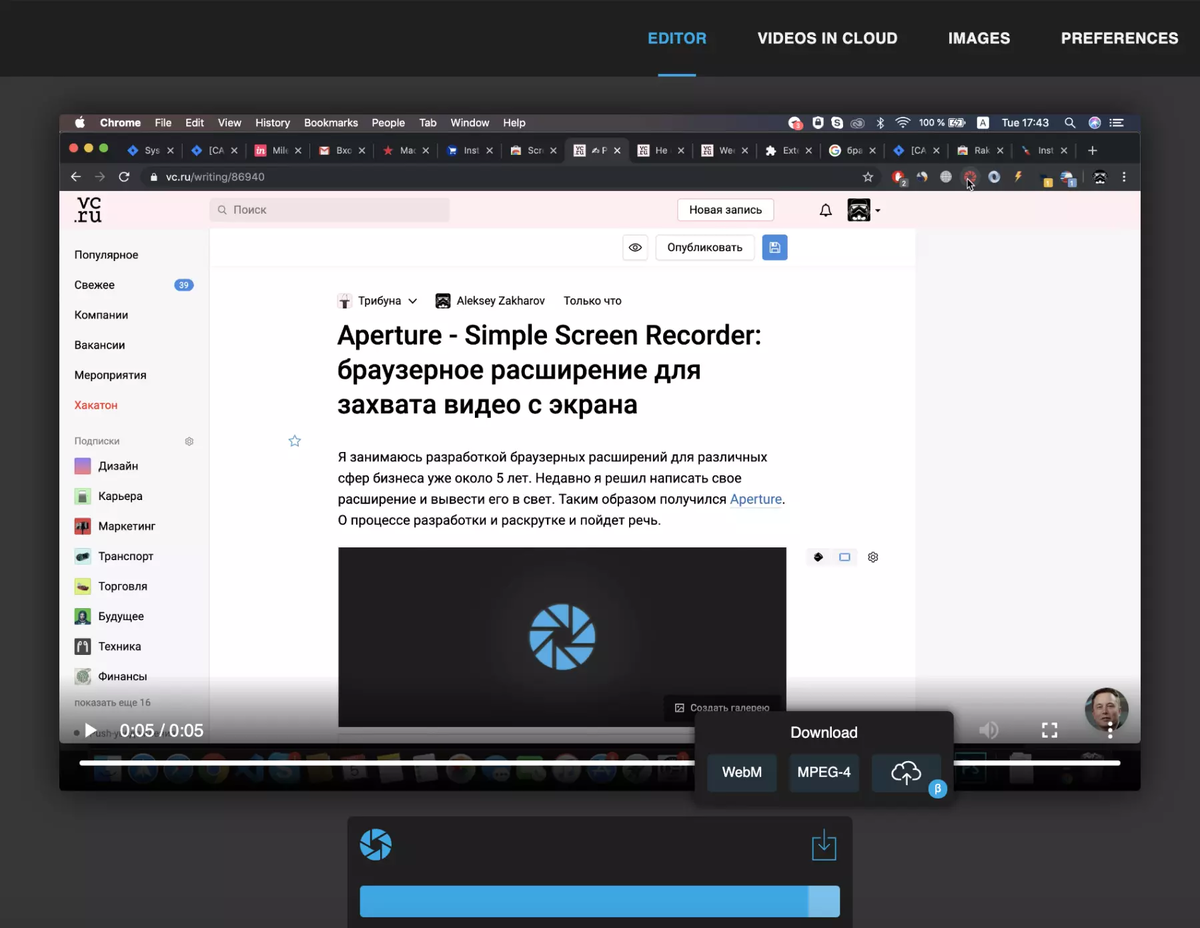This screenshot has height=928, width=1200.
Task: Open the Маркетинг subscription in the sidebar
Action: tap(115, 526)
